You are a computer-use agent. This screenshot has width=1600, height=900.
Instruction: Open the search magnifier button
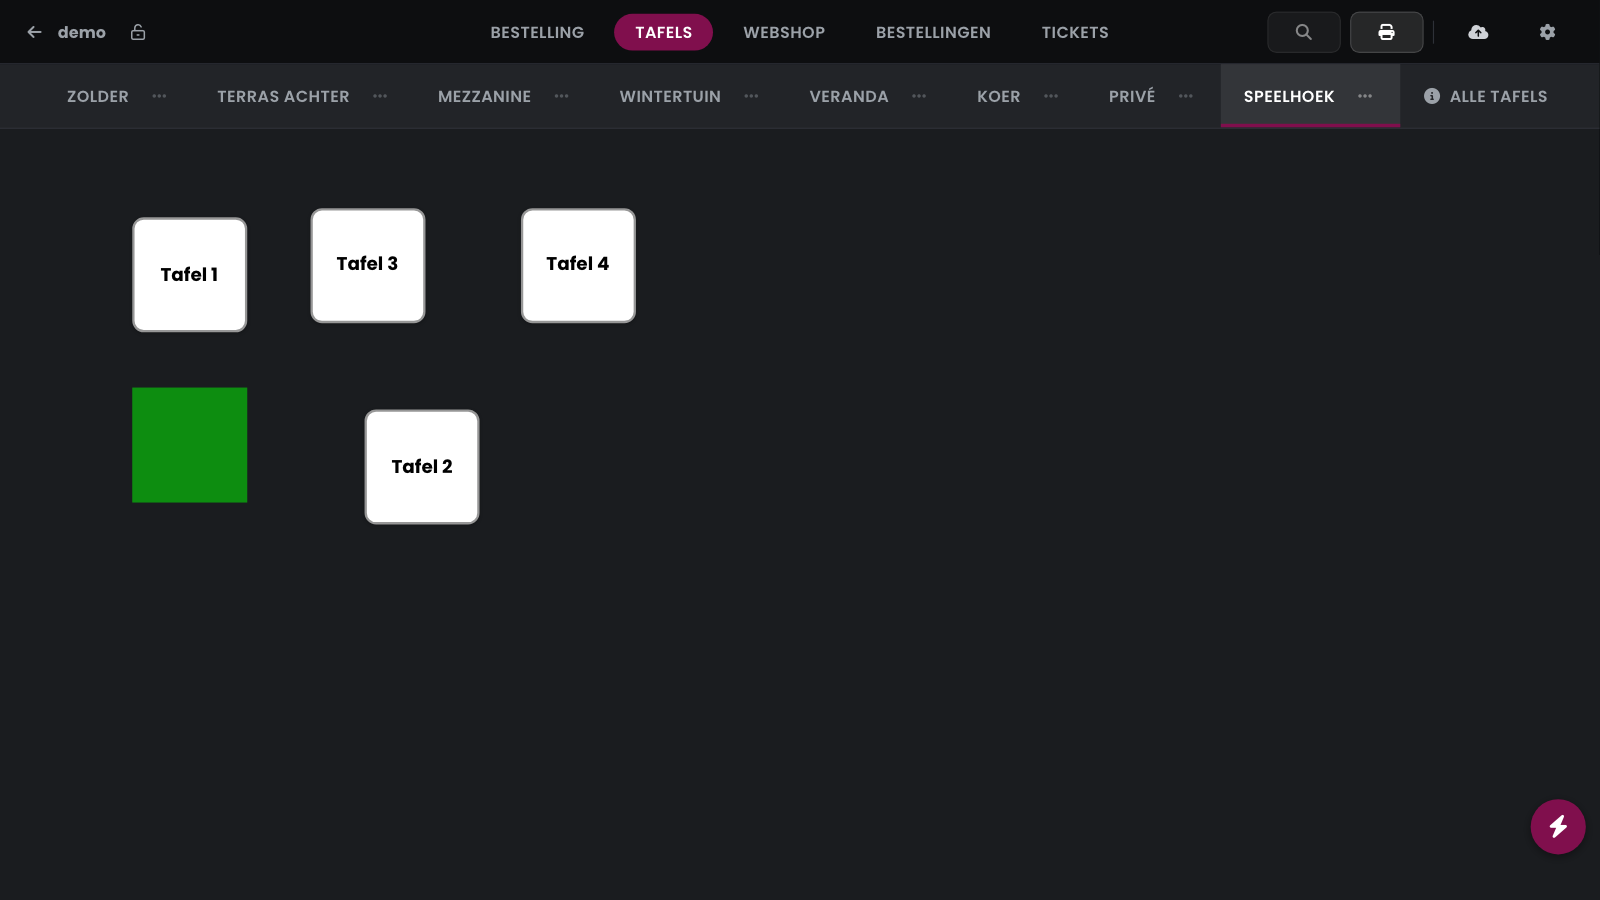[1304, 32]
